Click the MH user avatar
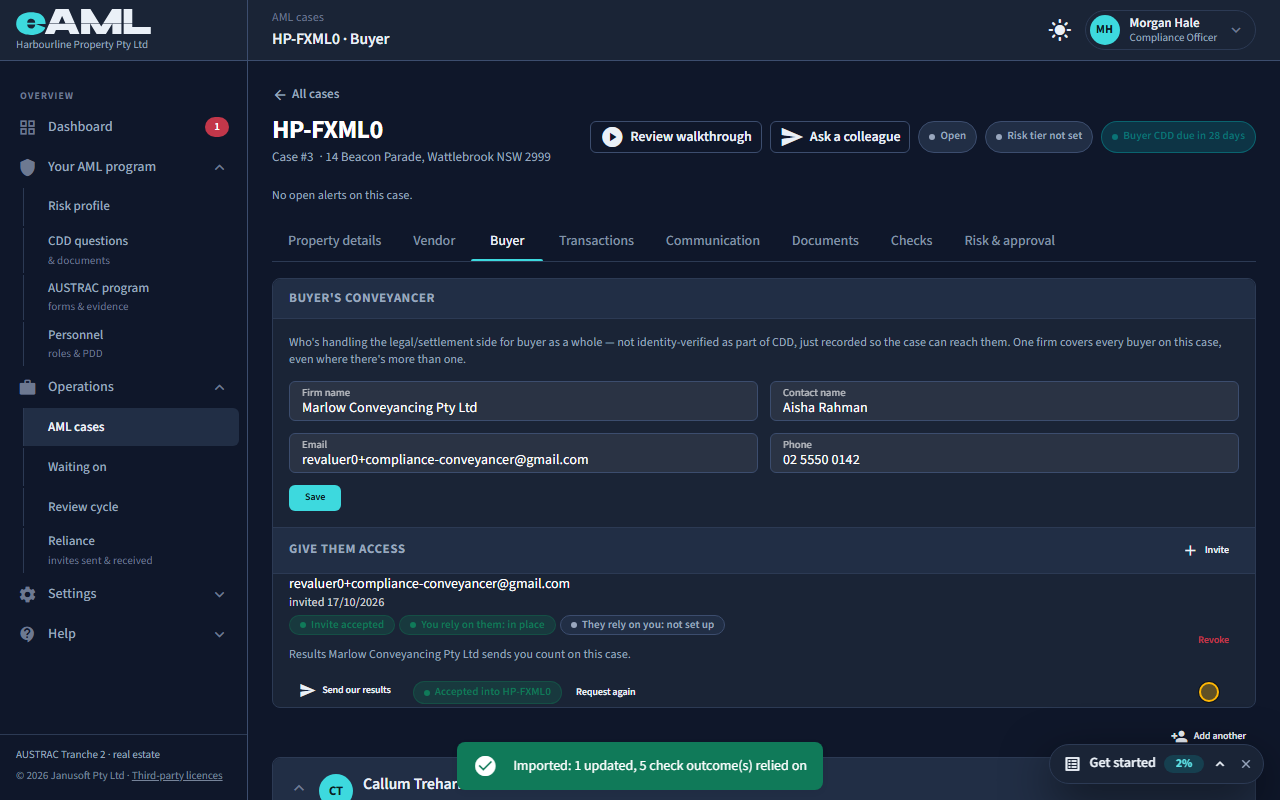Screen dimensions: 1280x800 tap(1104, 30)
